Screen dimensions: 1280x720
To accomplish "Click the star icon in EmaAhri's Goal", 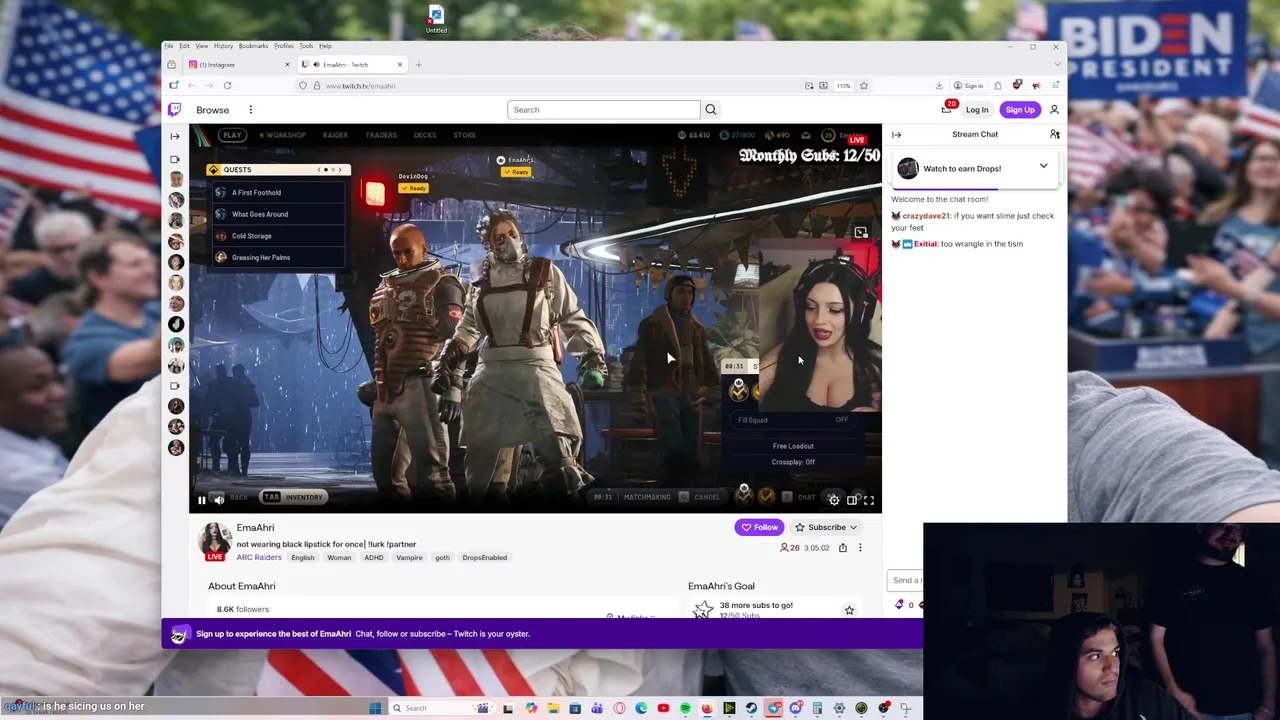I will pyautogui.click(x=849, y=610).
